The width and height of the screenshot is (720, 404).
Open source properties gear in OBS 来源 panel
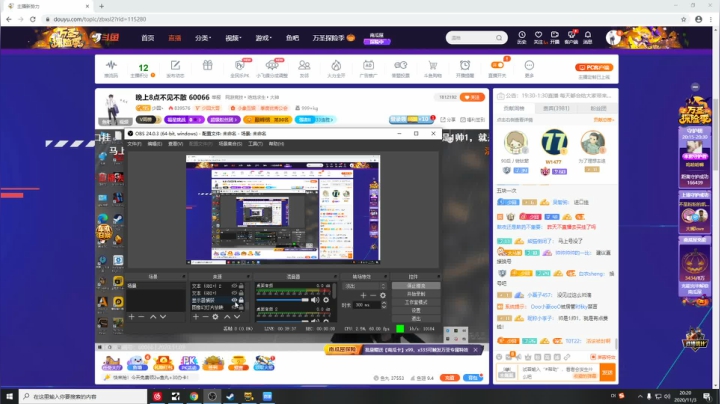215,317
